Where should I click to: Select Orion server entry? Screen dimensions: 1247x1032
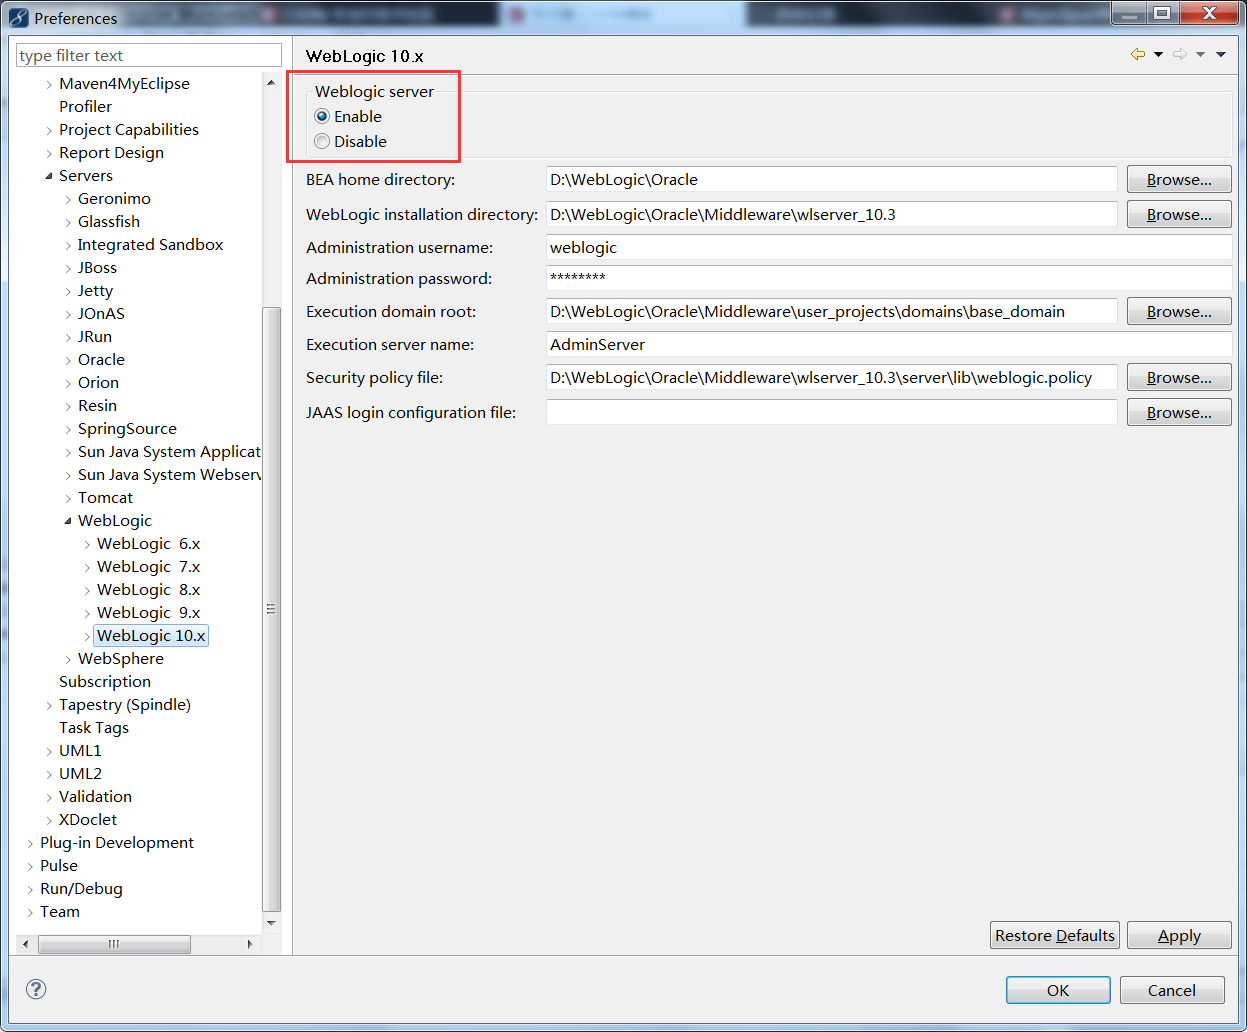98,383
